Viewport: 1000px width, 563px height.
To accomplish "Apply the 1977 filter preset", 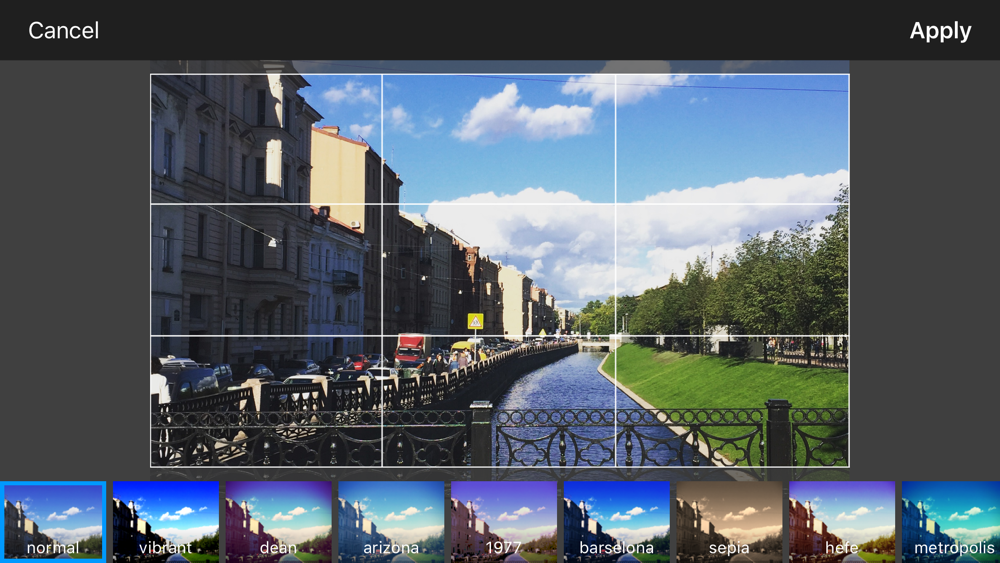I will 504,522.
